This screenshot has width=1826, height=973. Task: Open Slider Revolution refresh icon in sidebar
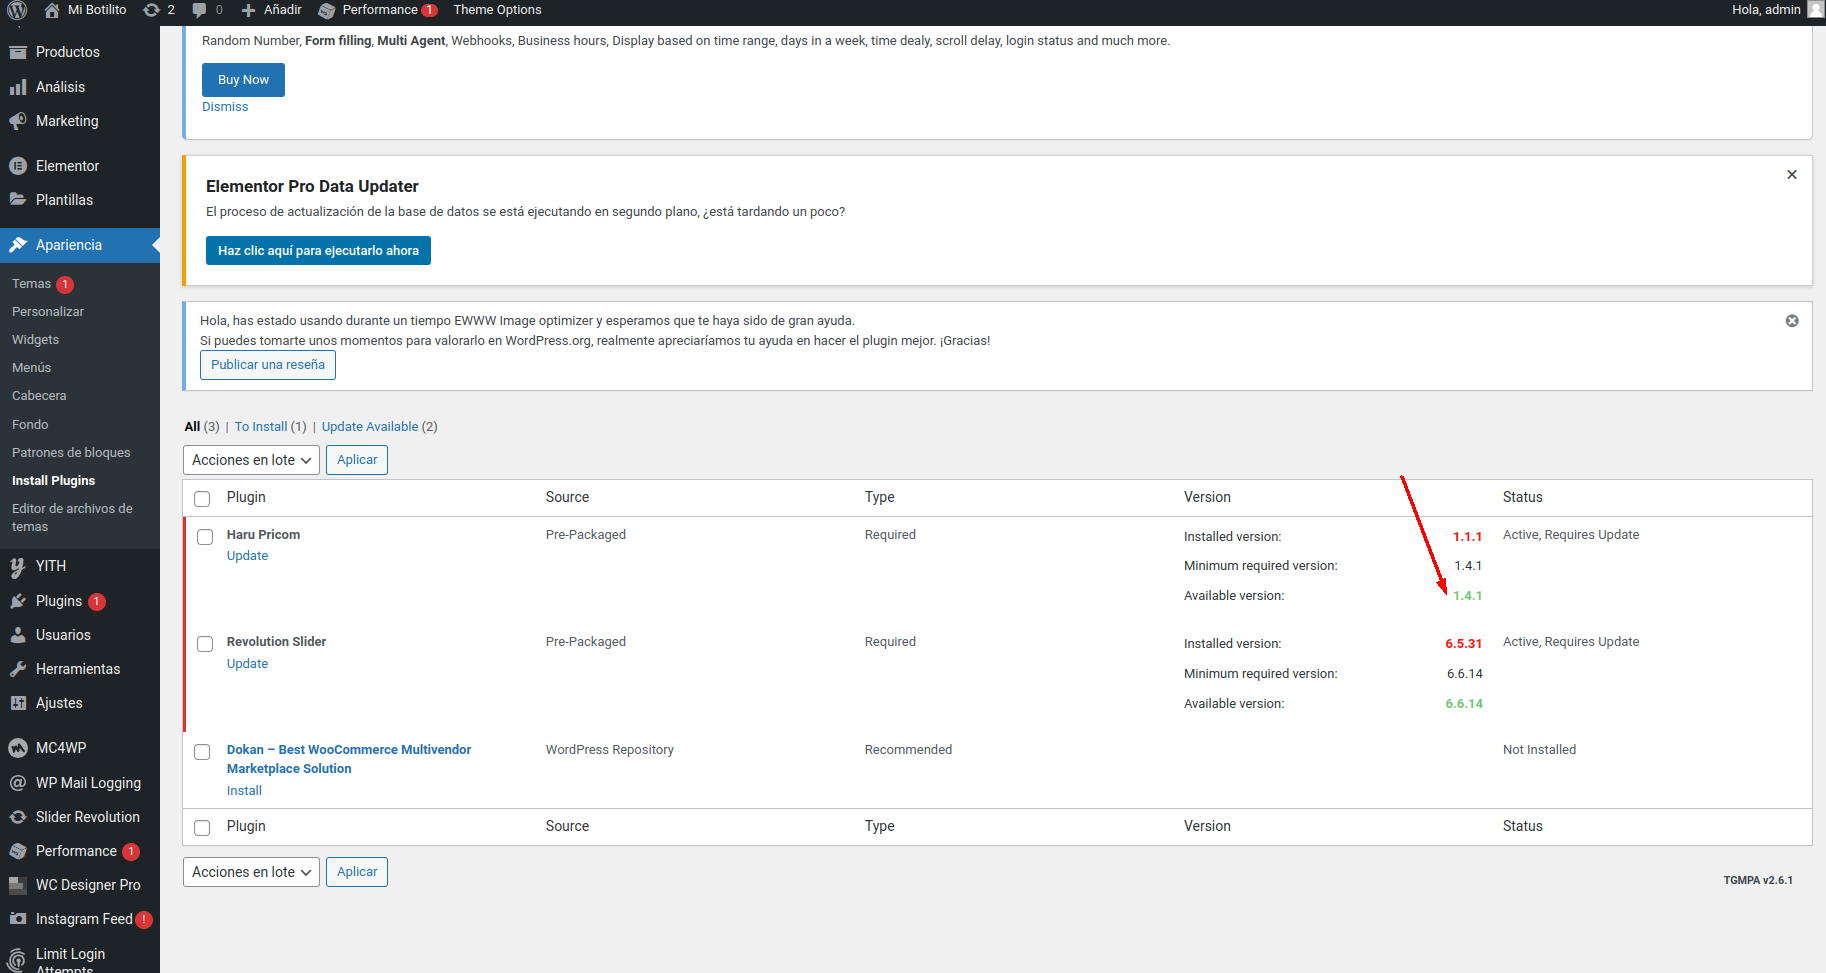point(18,817)
